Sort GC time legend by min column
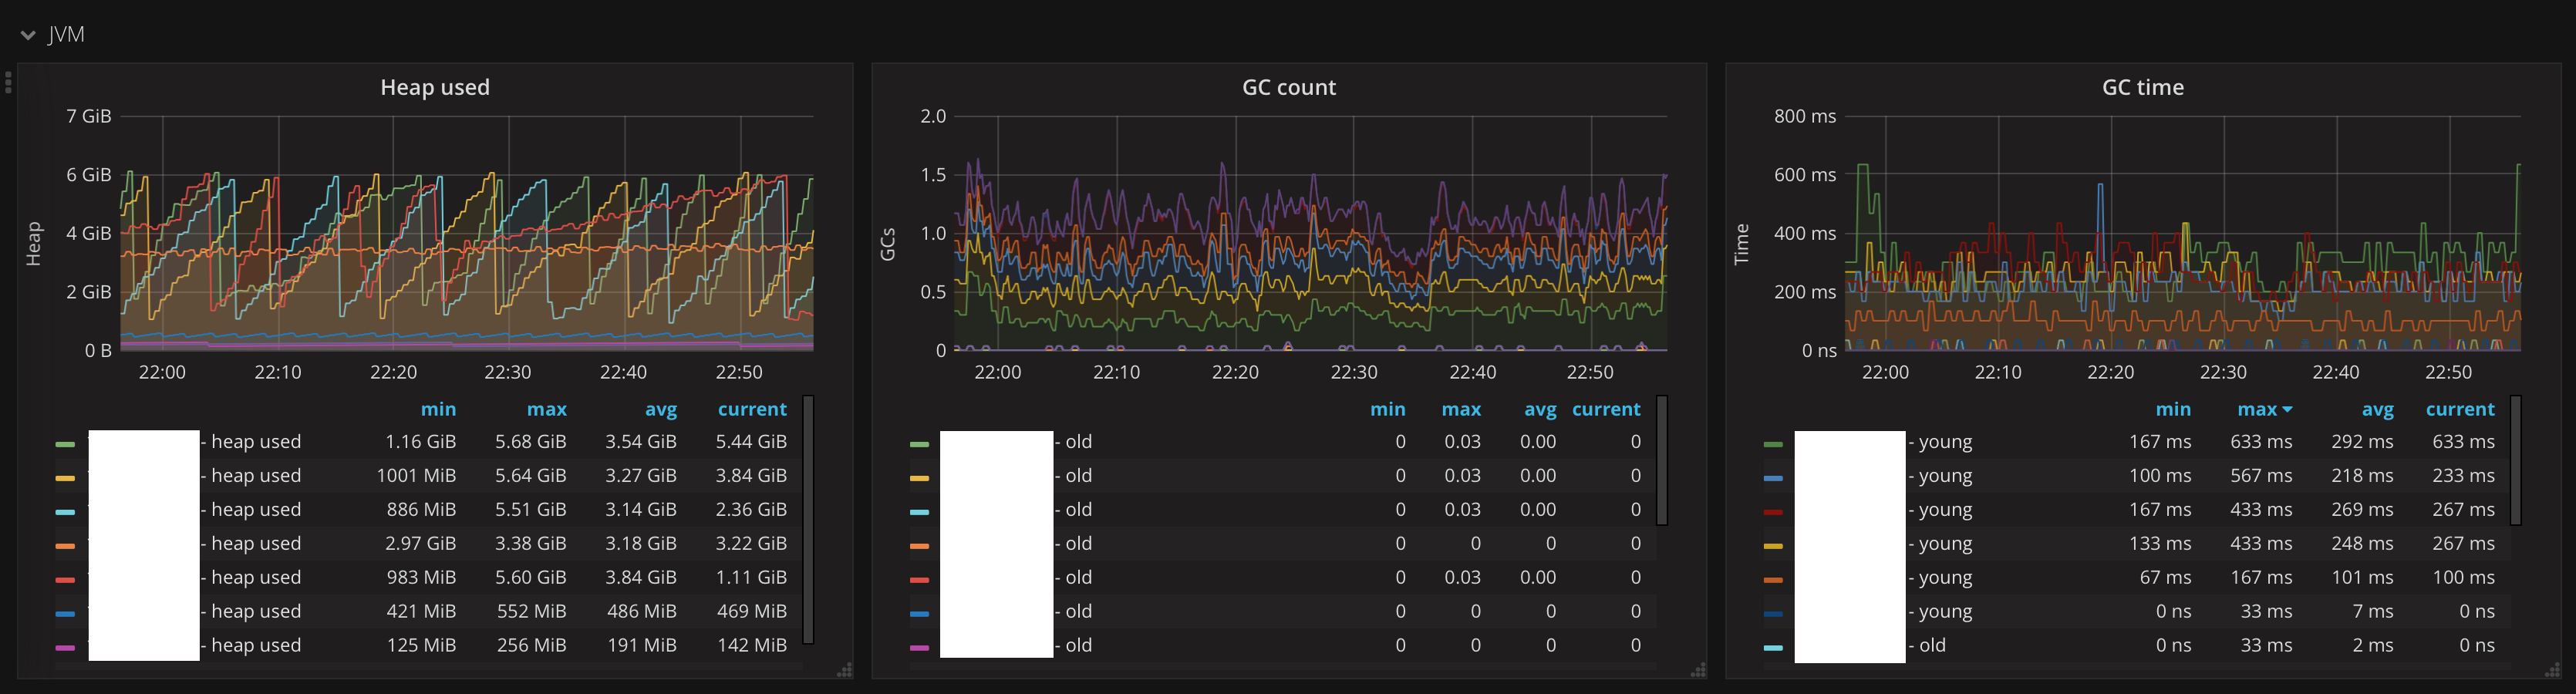This screenshot has height=694, width=2576. point(2173,409)
